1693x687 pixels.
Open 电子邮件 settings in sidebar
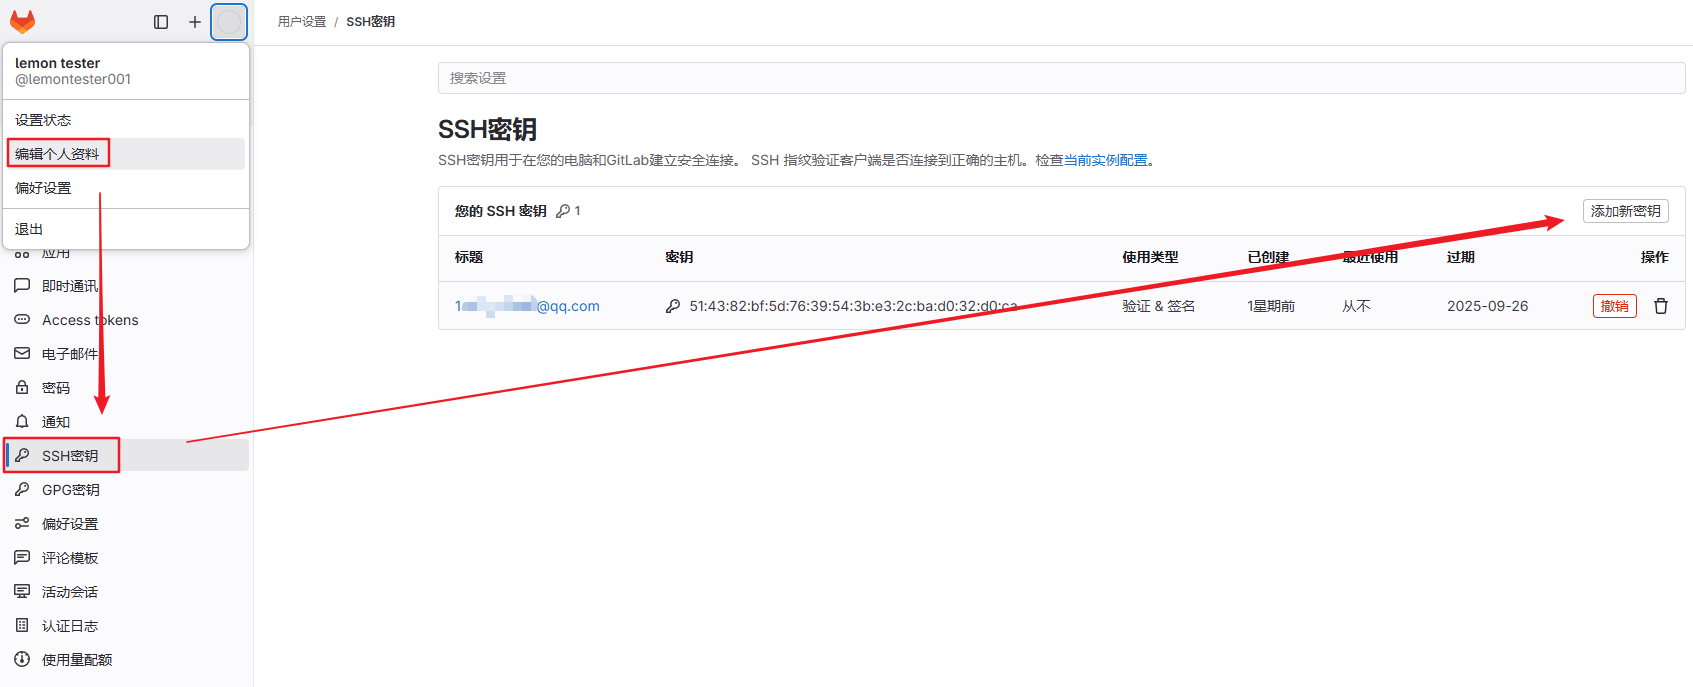[69, 354]
